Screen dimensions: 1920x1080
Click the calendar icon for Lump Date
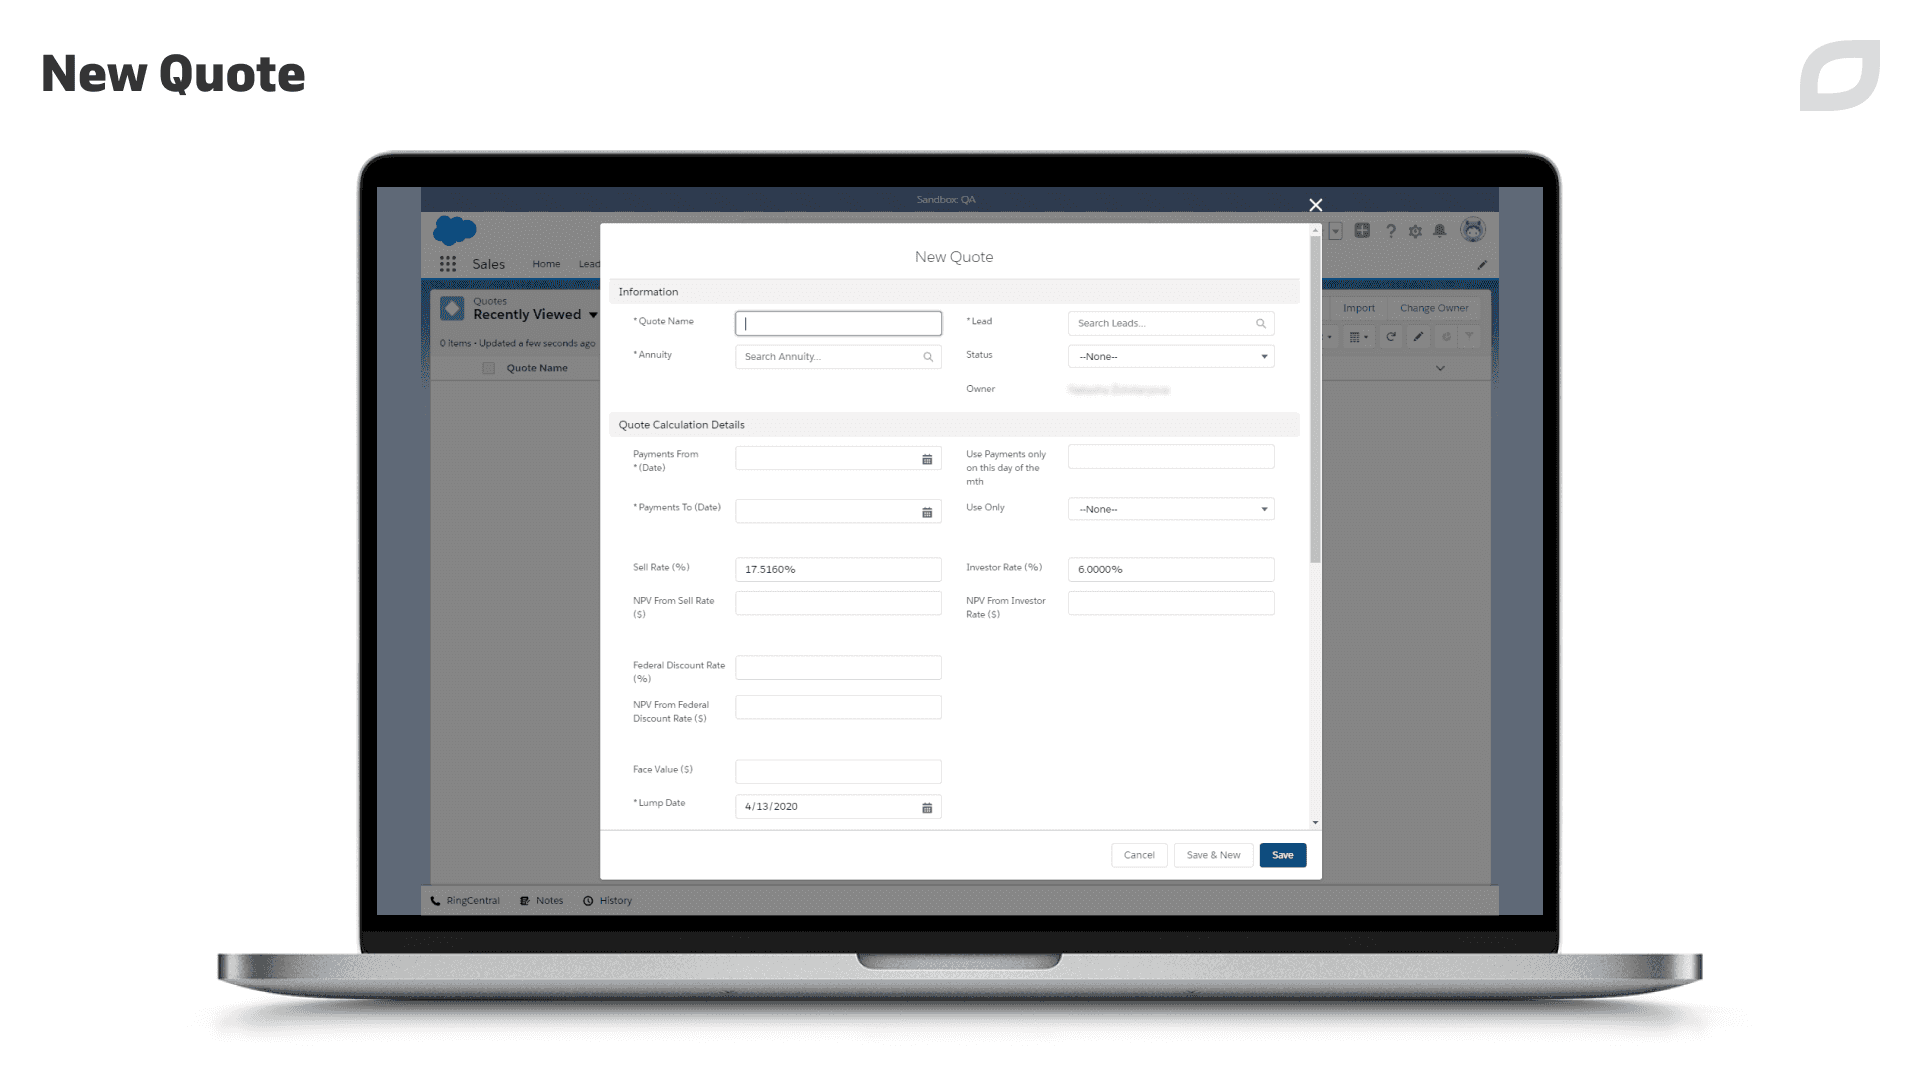(928, 806)
